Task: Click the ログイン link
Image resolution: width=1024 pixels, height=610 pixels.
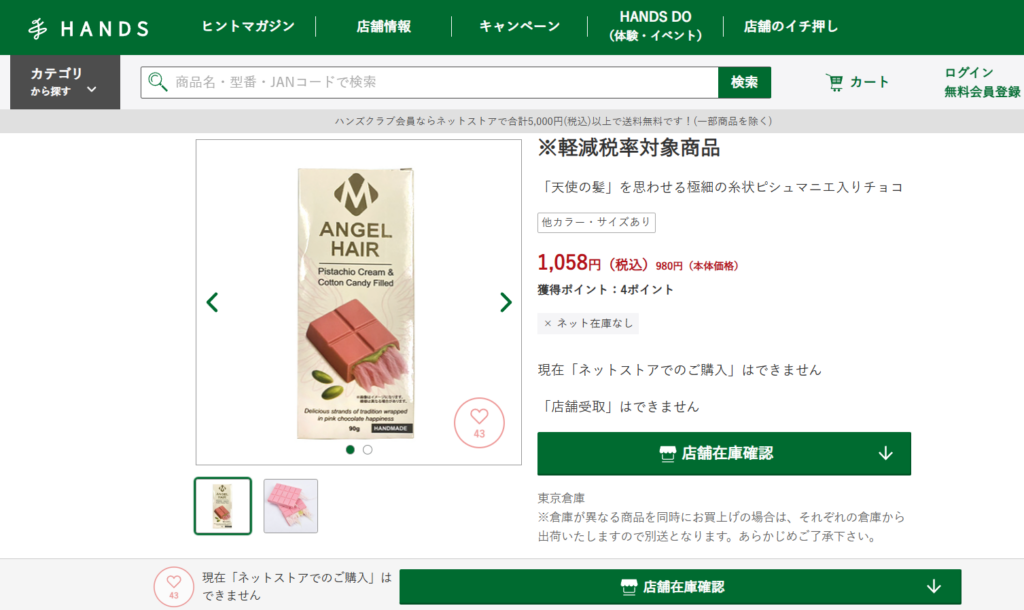Action: [968, 72]
